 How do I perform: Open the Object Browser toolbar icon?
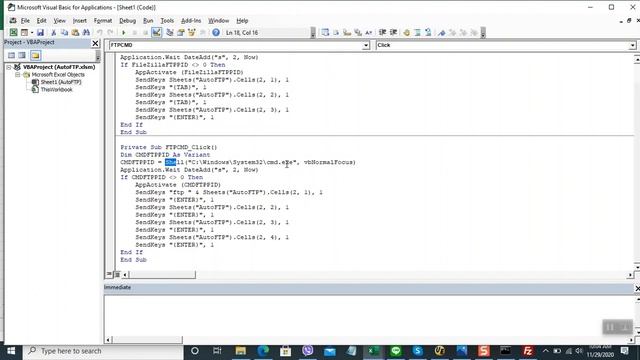tap(191, 33)
